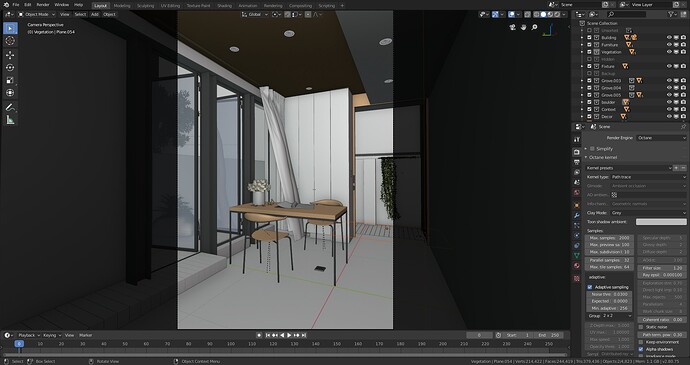Open Output properties tab icon
690x365 pixels.
(x=577, y=162)
